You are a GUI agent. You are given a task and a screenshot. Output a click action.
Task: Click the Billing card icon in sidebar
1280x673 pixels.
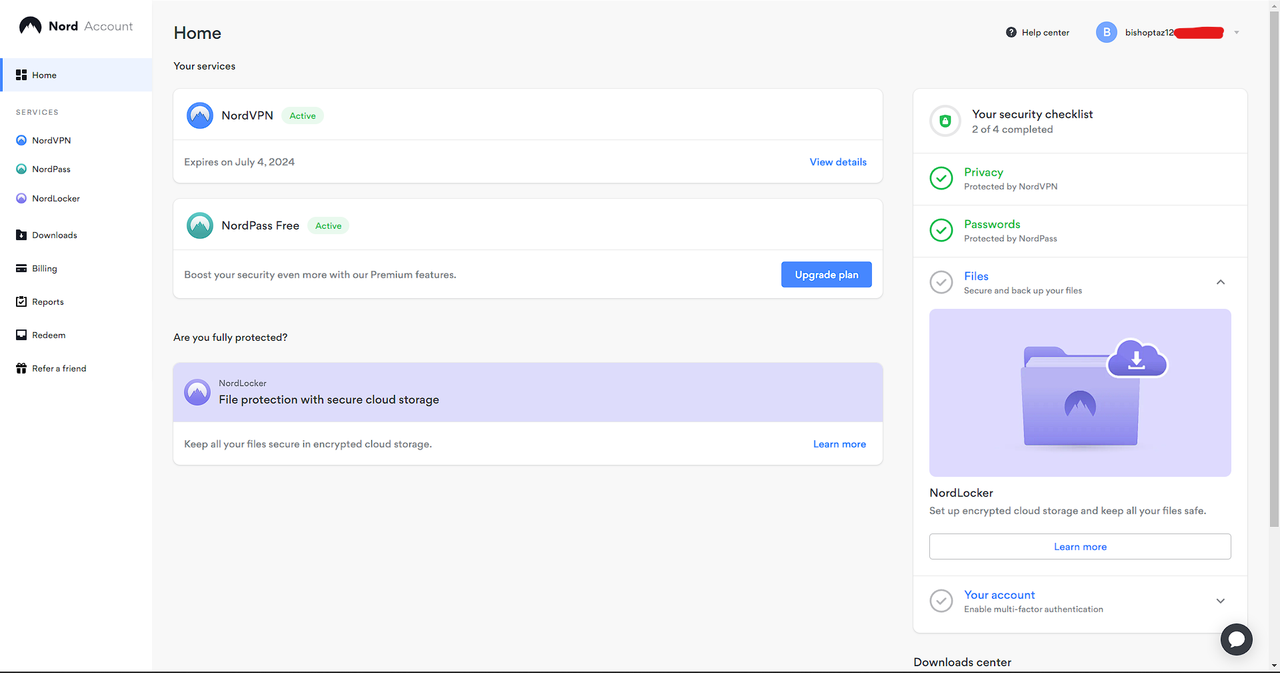[21, 268]
